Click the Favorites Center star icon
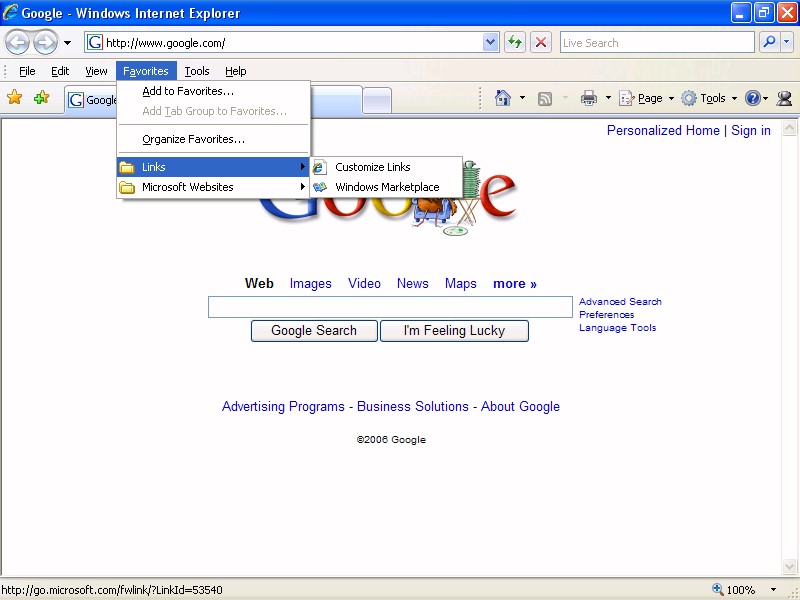 pos(15,97)
